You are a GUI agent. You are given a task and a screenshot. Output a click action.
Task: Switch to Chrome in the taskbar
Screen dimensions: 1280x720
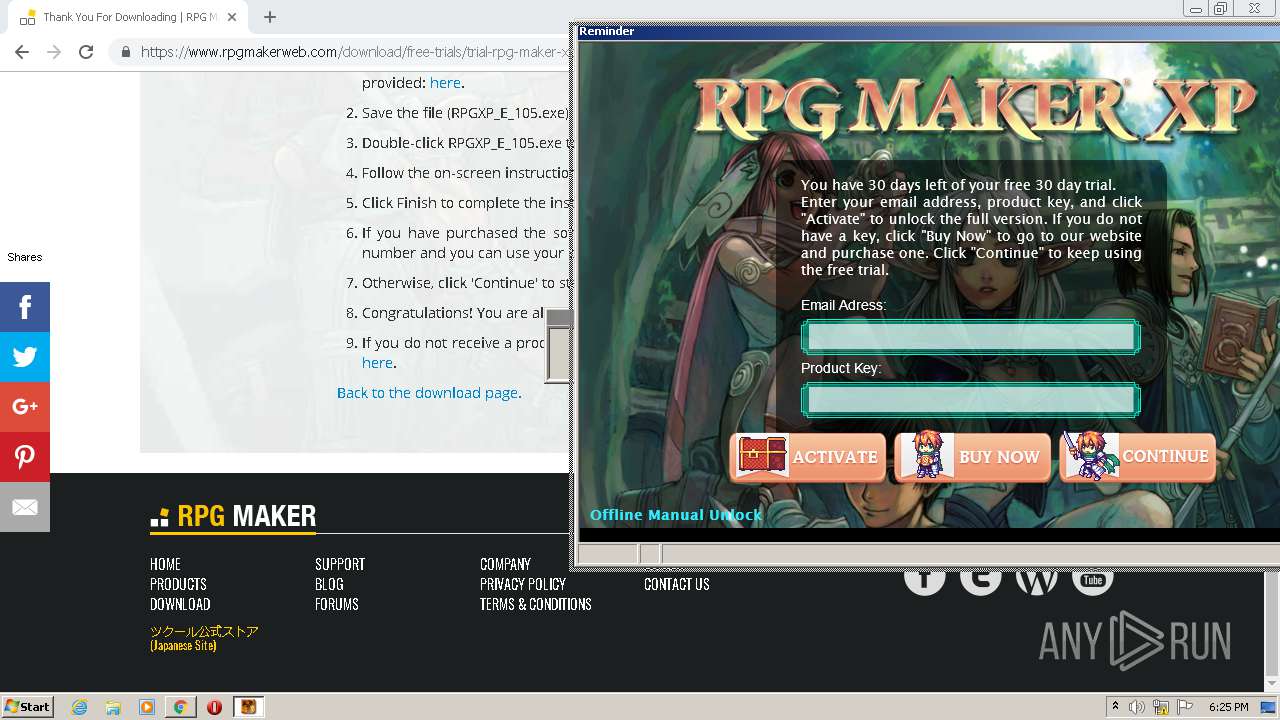(180, 707)
